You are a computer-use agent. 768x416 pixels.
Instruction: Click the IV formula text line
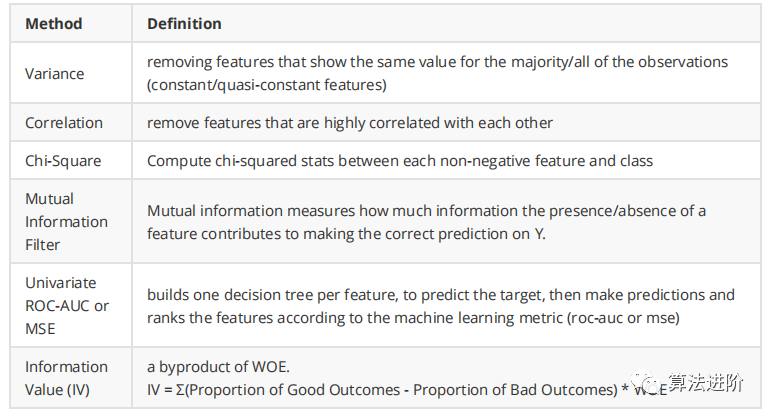point(407,390)
